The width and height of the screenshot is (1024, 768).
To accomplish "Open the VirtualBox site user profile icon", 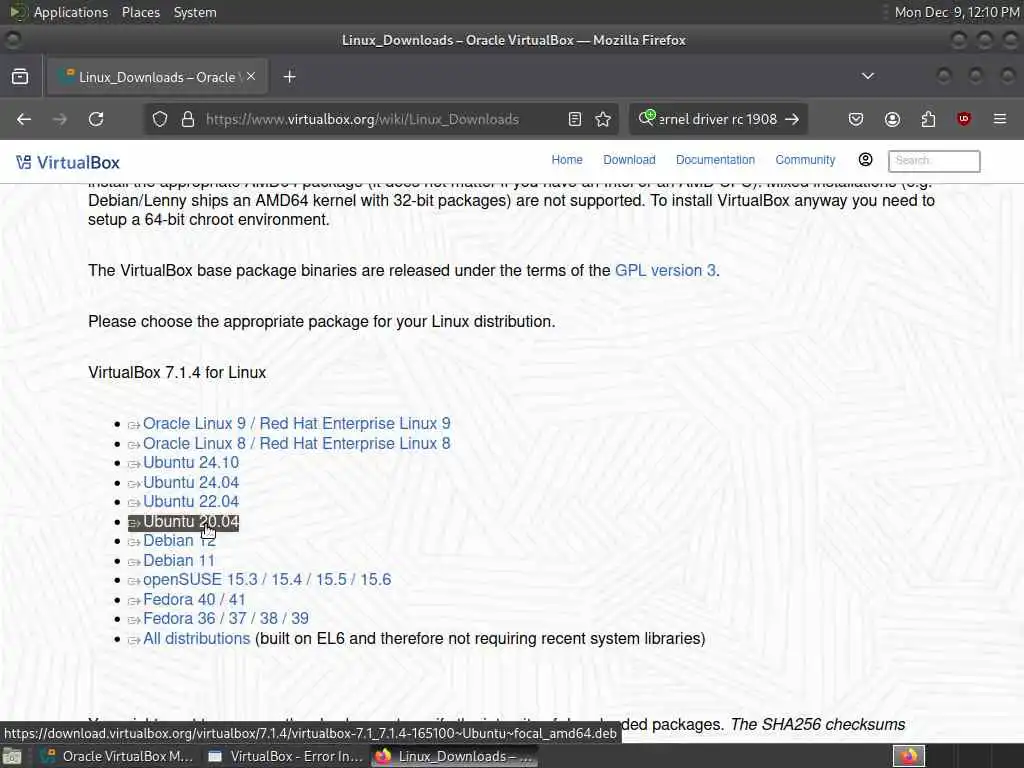I will tap(865, 160).
